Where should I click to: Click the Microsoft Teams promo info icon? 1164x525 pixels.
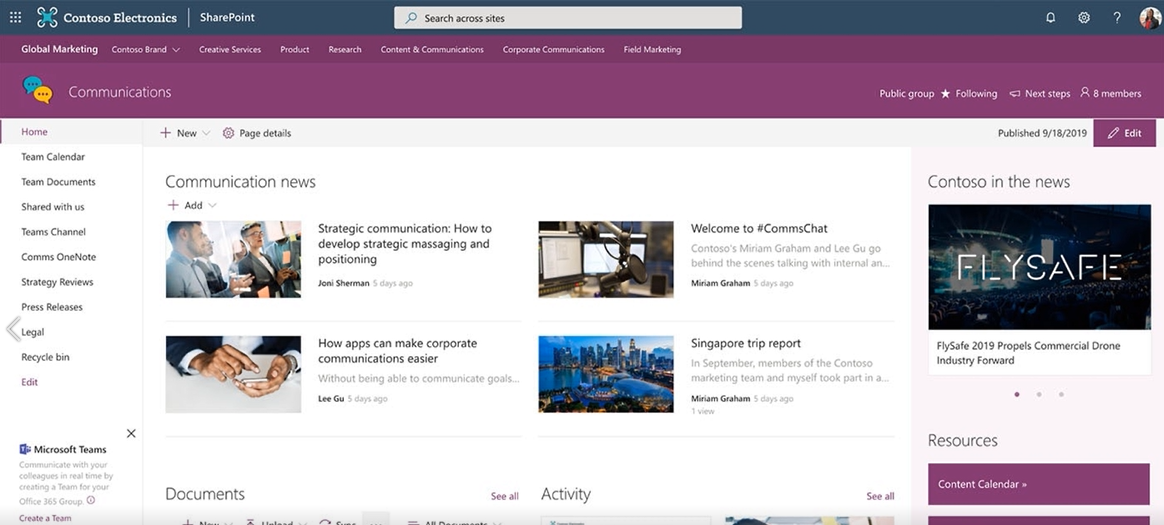pyautogui.click(x=91, y=500)
